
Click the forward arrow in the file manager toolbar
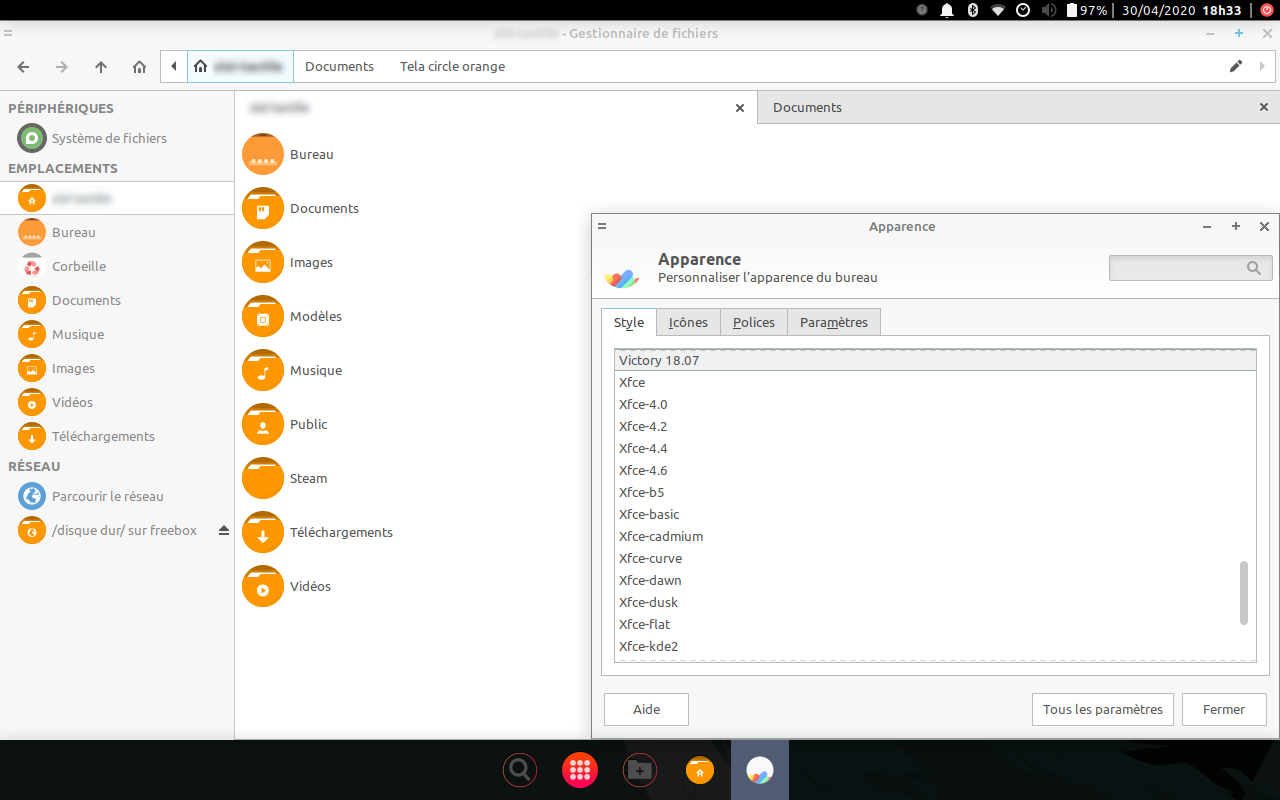(62, 67)
